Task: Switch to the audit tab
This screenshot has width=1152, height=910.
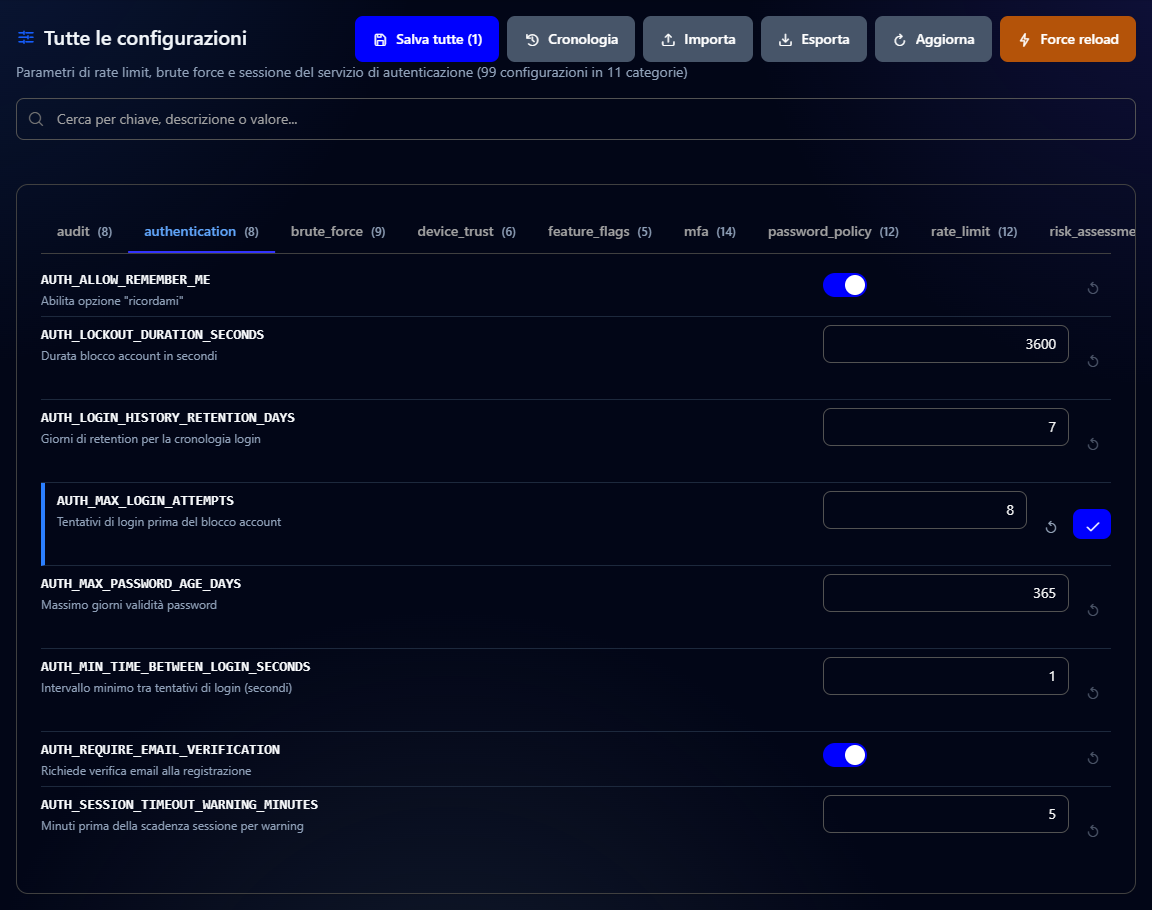Action: [x=84, y=231]
